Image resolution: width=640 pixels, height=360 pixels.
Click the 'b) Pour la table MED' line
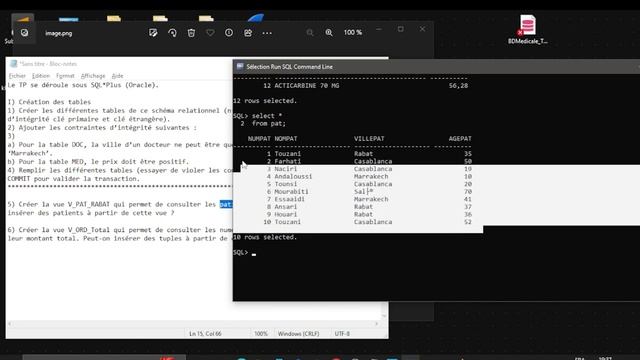click(98, 162)
